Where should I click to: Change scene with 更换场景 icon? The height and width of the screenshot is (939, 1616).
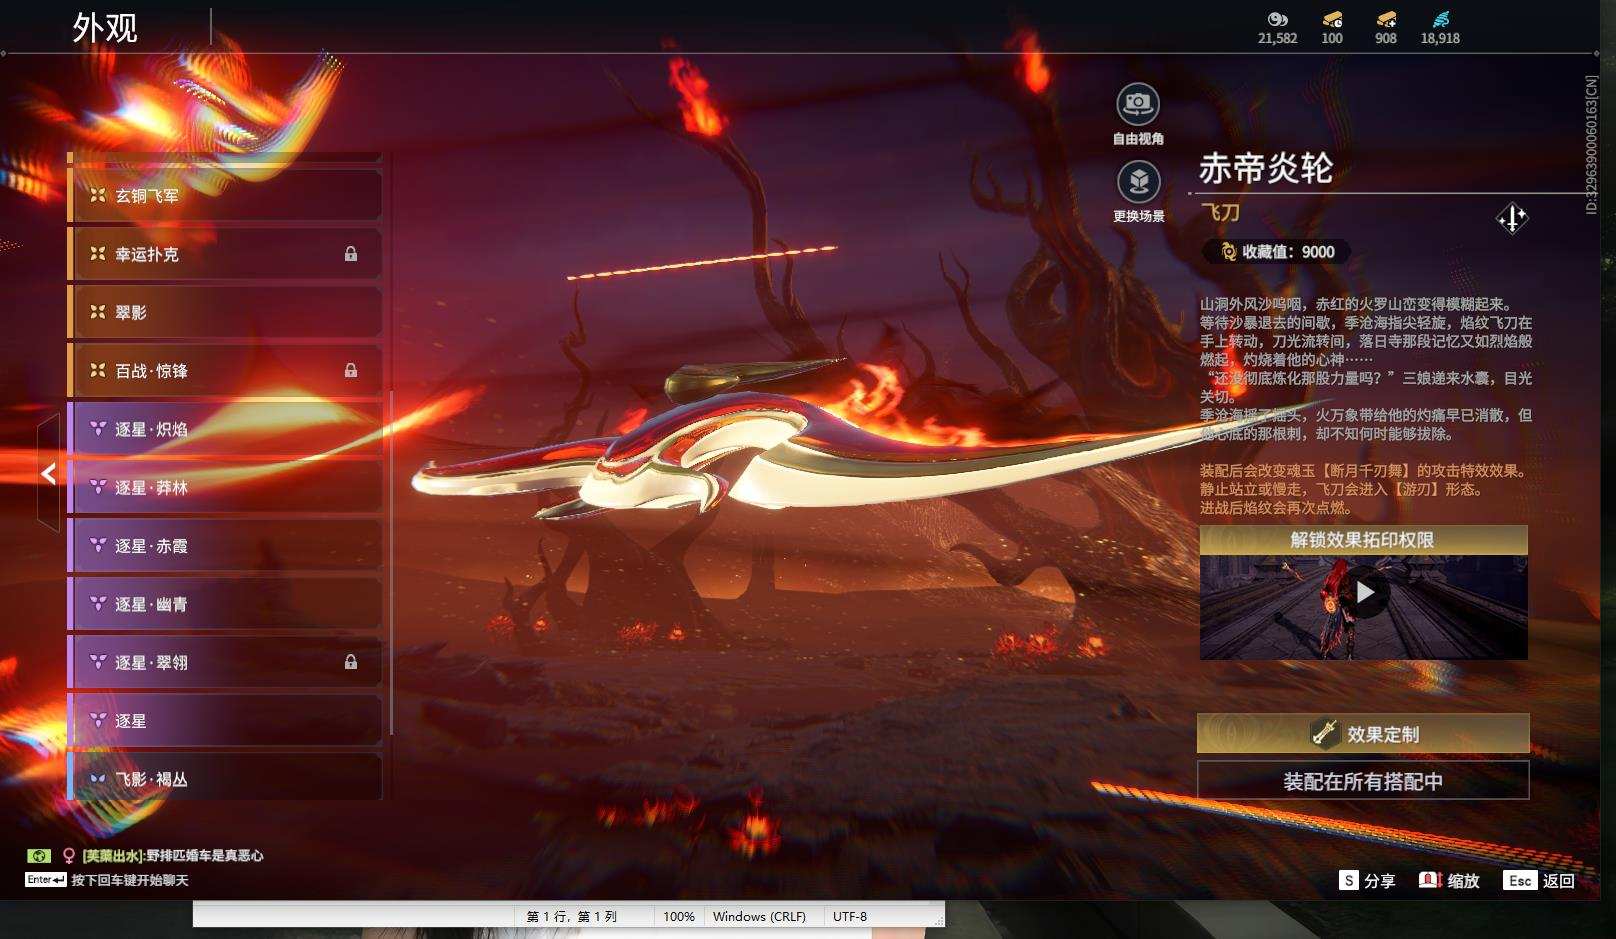click(1138, 182)
